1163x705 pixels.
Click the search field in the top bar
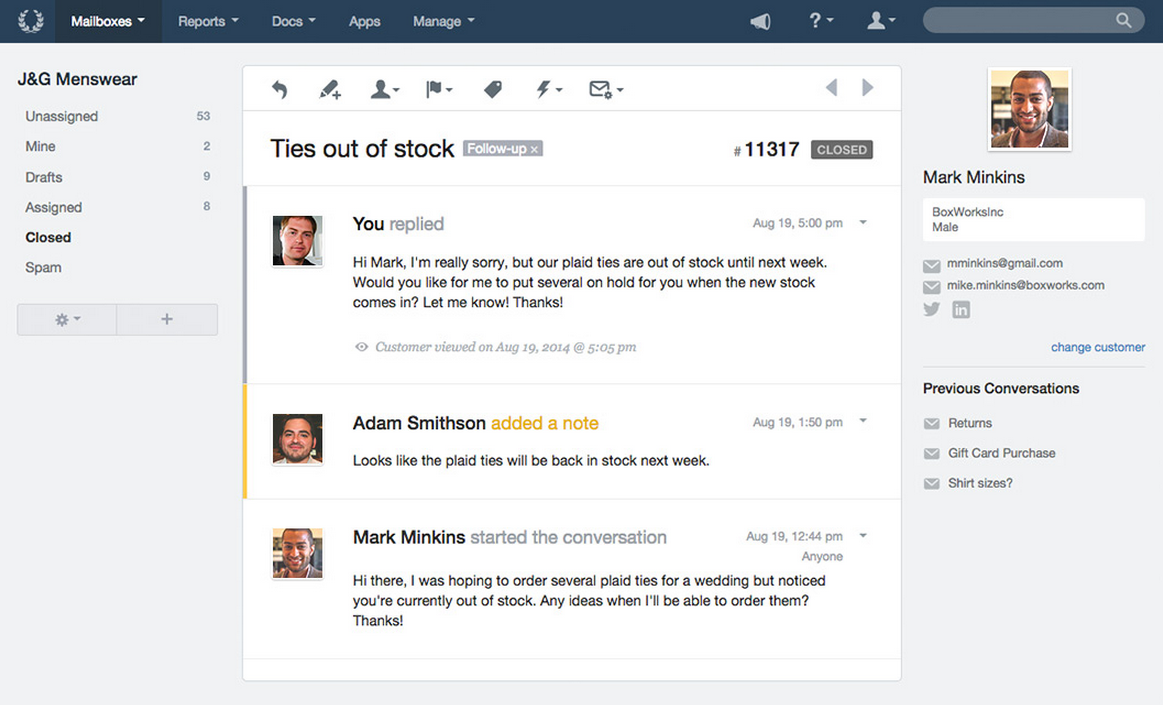click(1032, 20)
